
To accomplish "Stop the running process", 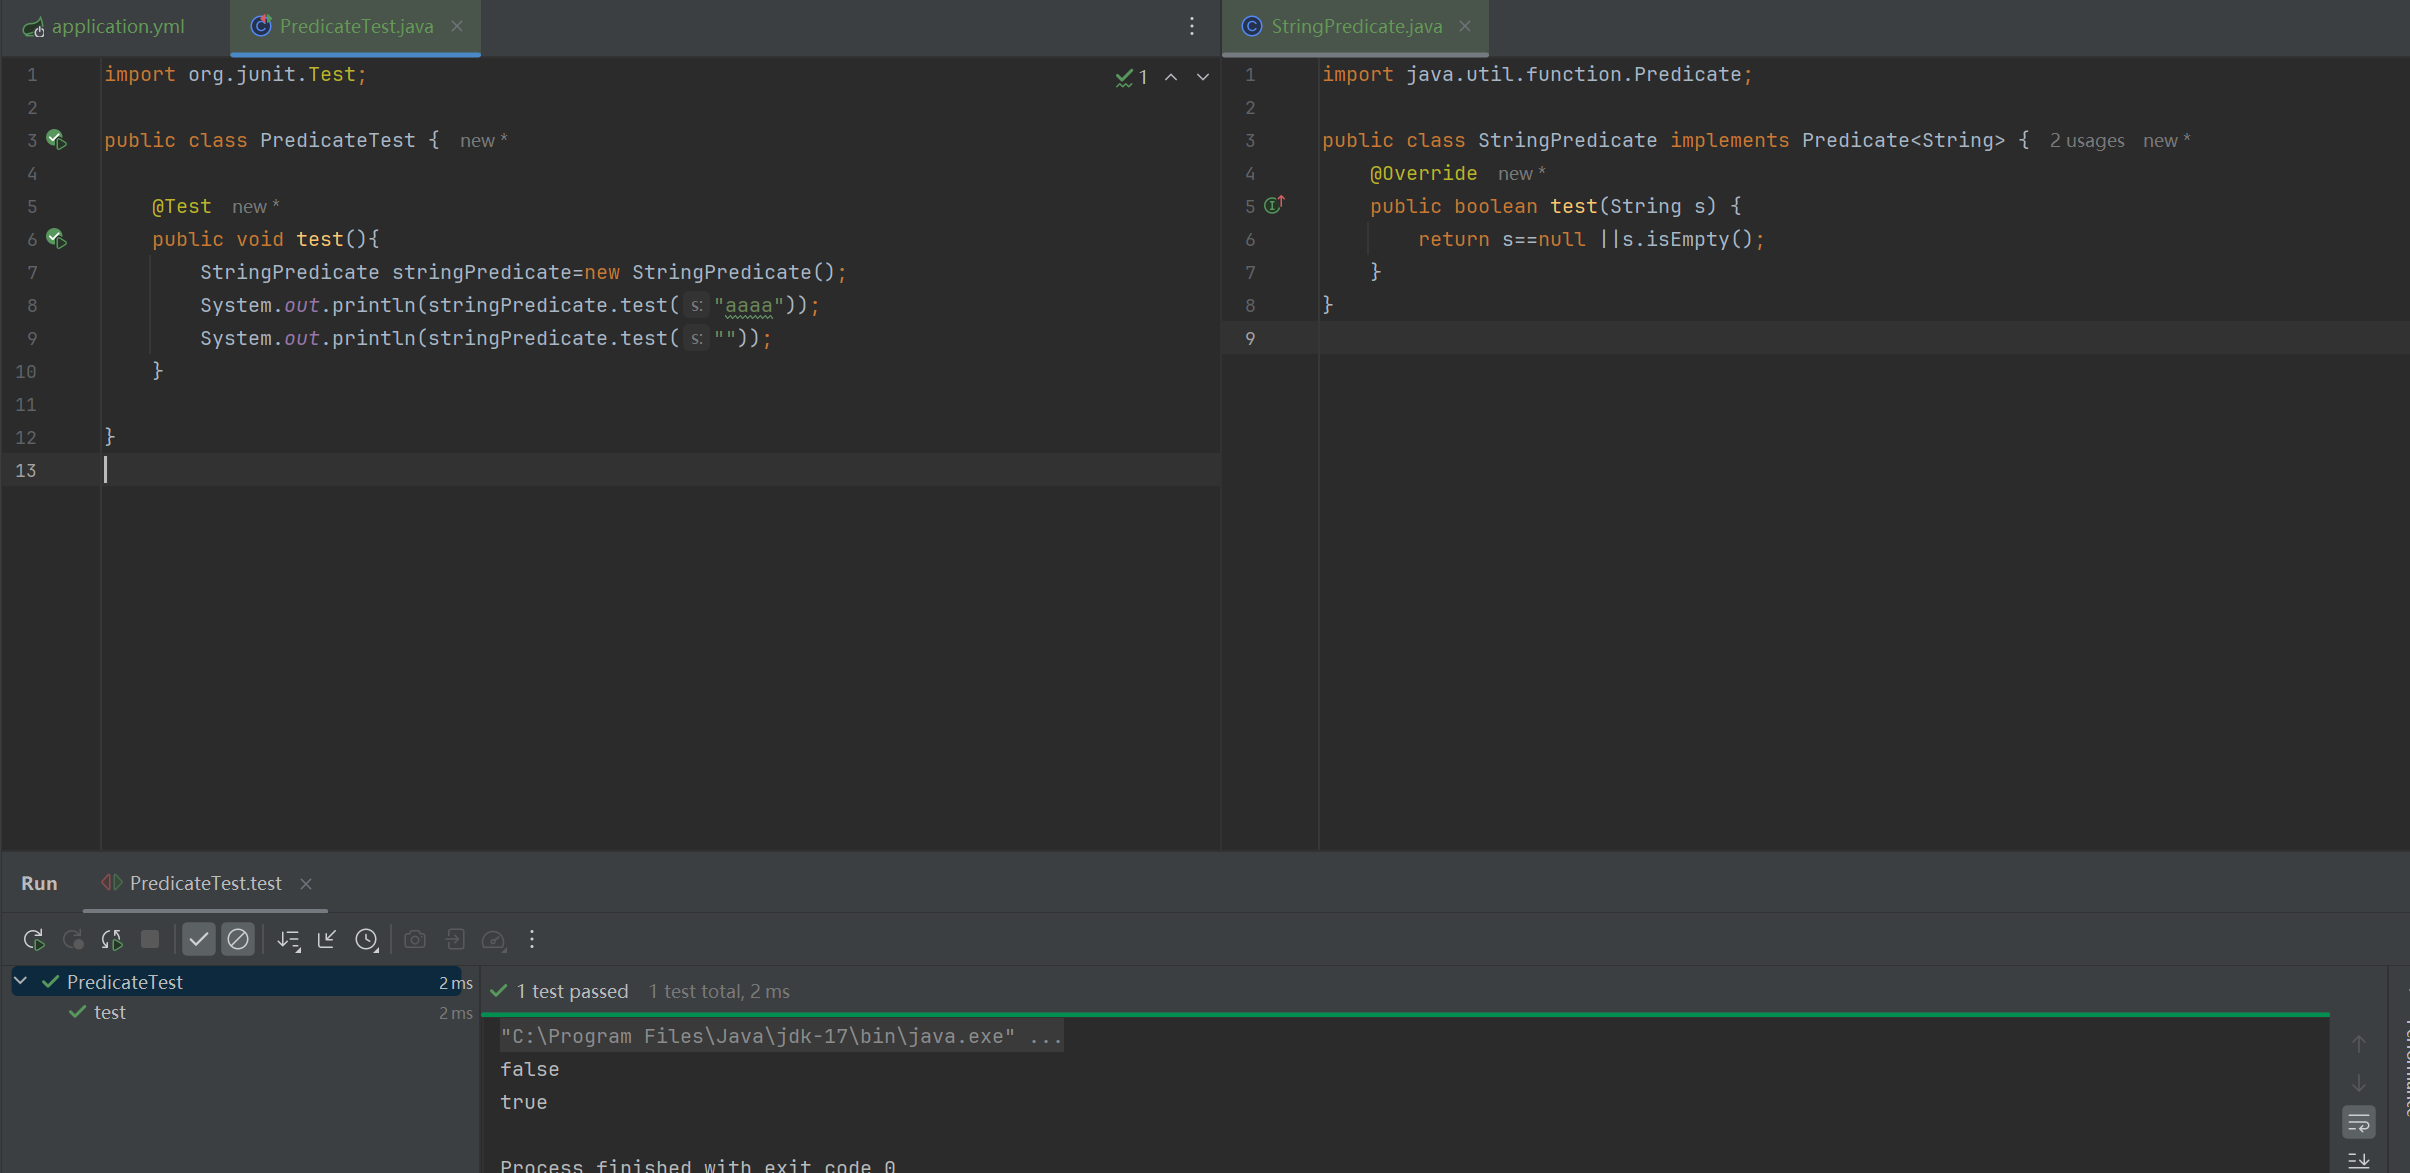I will 150,939.
